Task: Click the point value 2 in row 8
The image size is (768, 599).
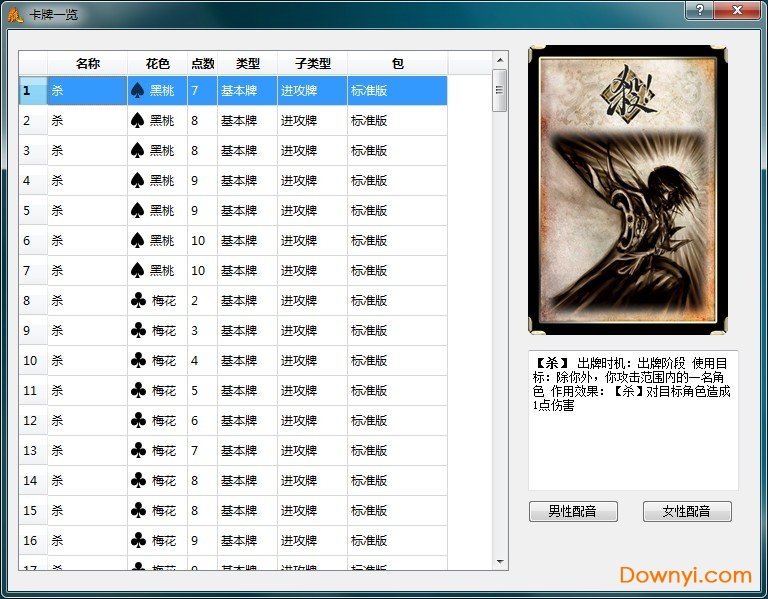Action: (194, 301)
